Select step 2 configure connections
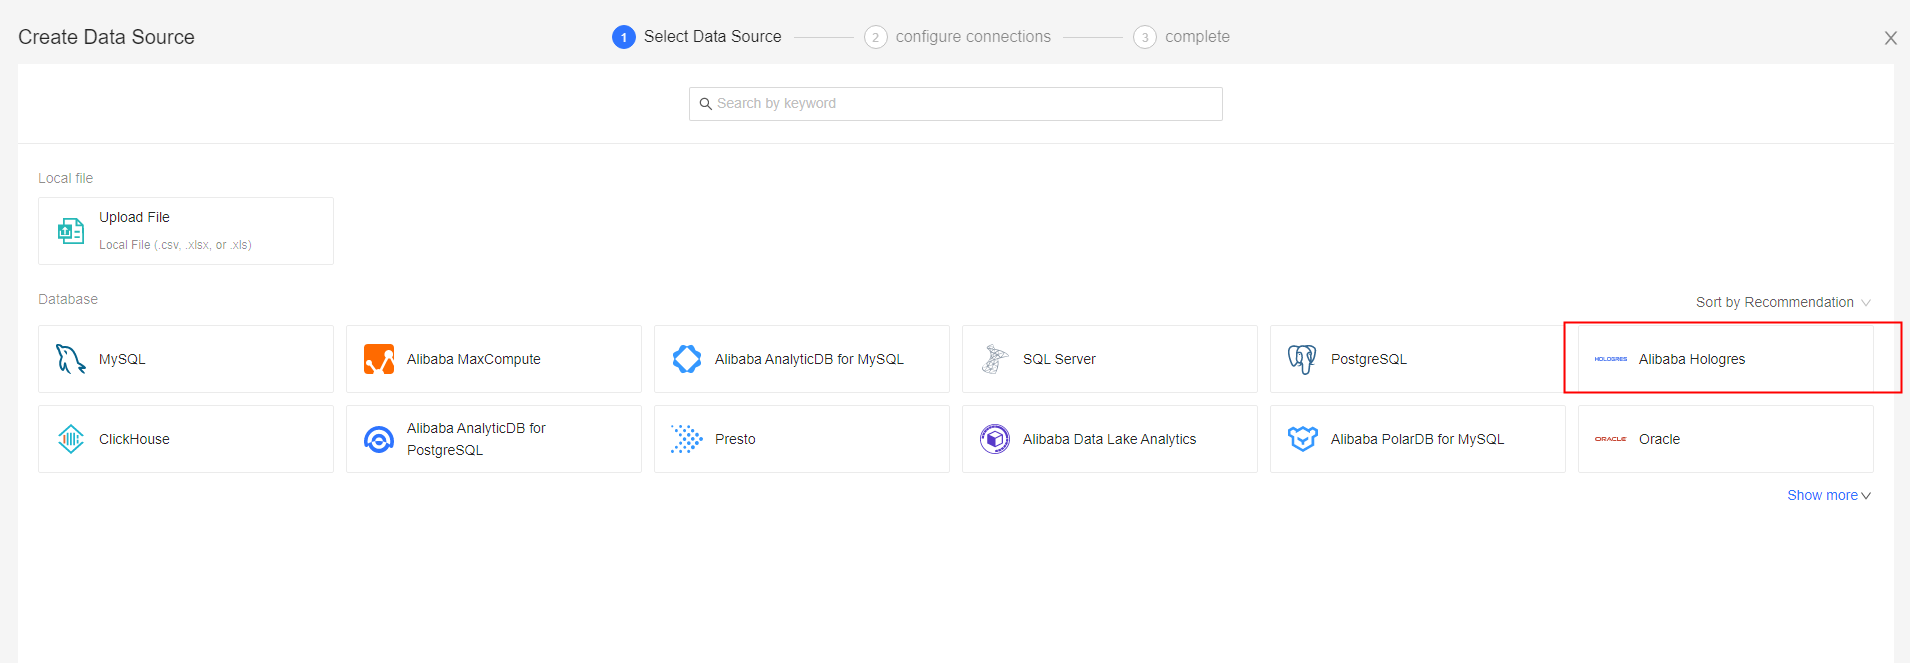 click(x=957, y=37)
